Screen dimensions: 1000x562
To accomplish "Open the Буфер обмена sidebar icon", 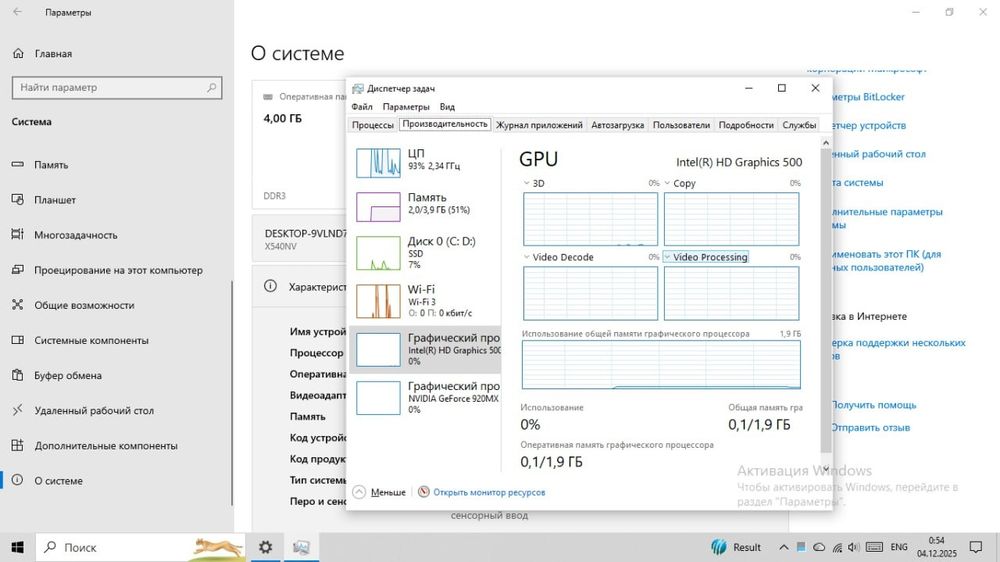I will [x=18, y=375].
